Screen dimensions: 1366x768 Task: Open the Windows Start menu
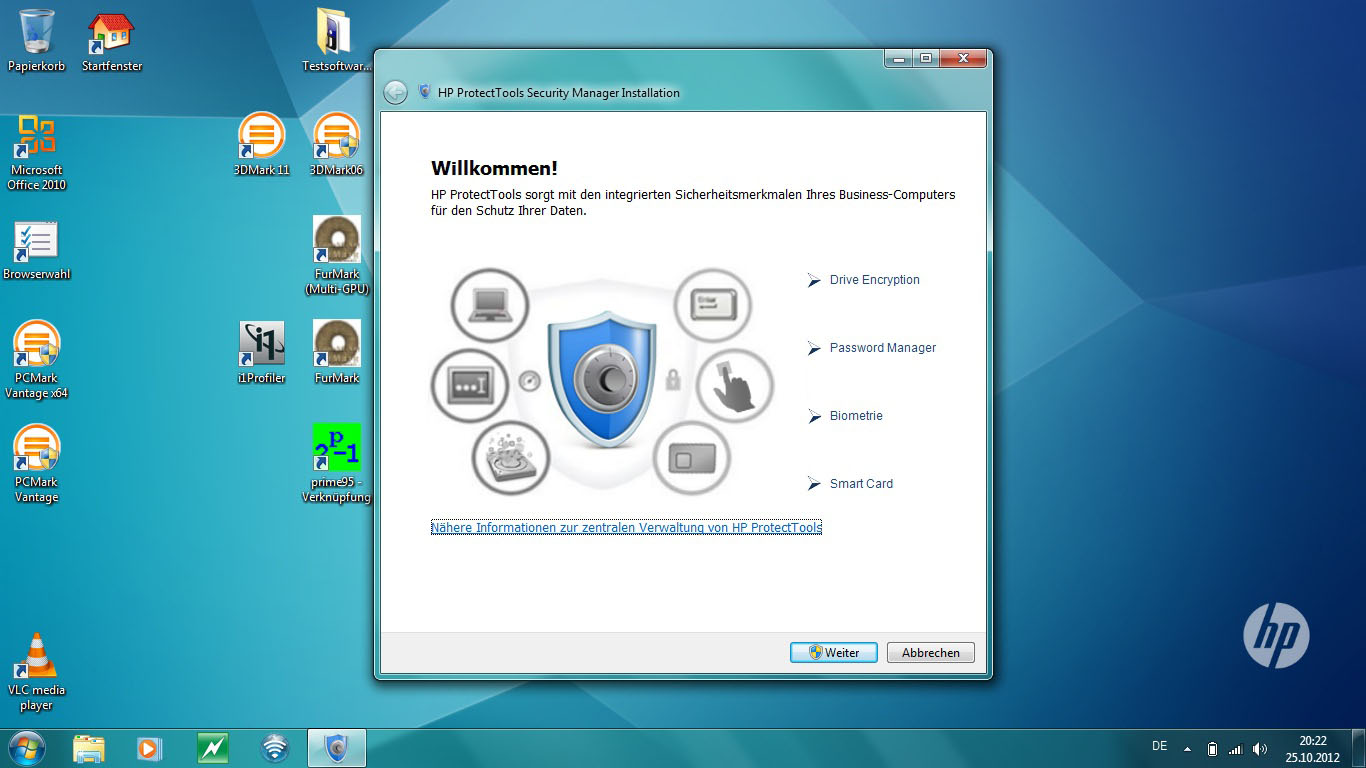point(26,747)
